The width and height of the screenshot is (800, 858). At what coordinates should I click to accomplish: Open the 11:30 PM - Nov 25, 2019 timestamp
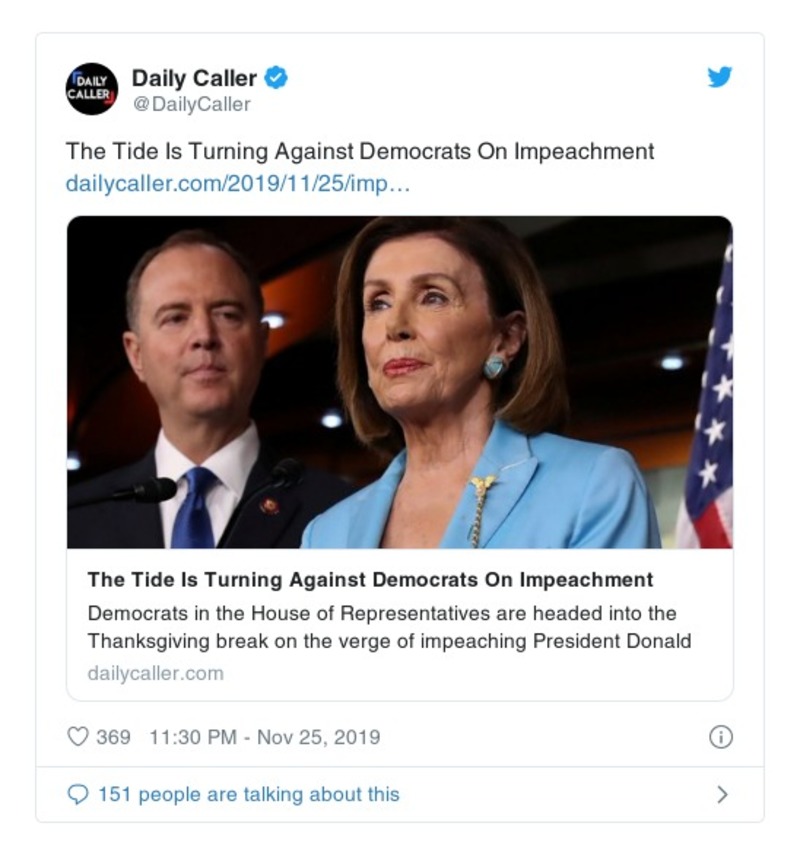point(265,737)
